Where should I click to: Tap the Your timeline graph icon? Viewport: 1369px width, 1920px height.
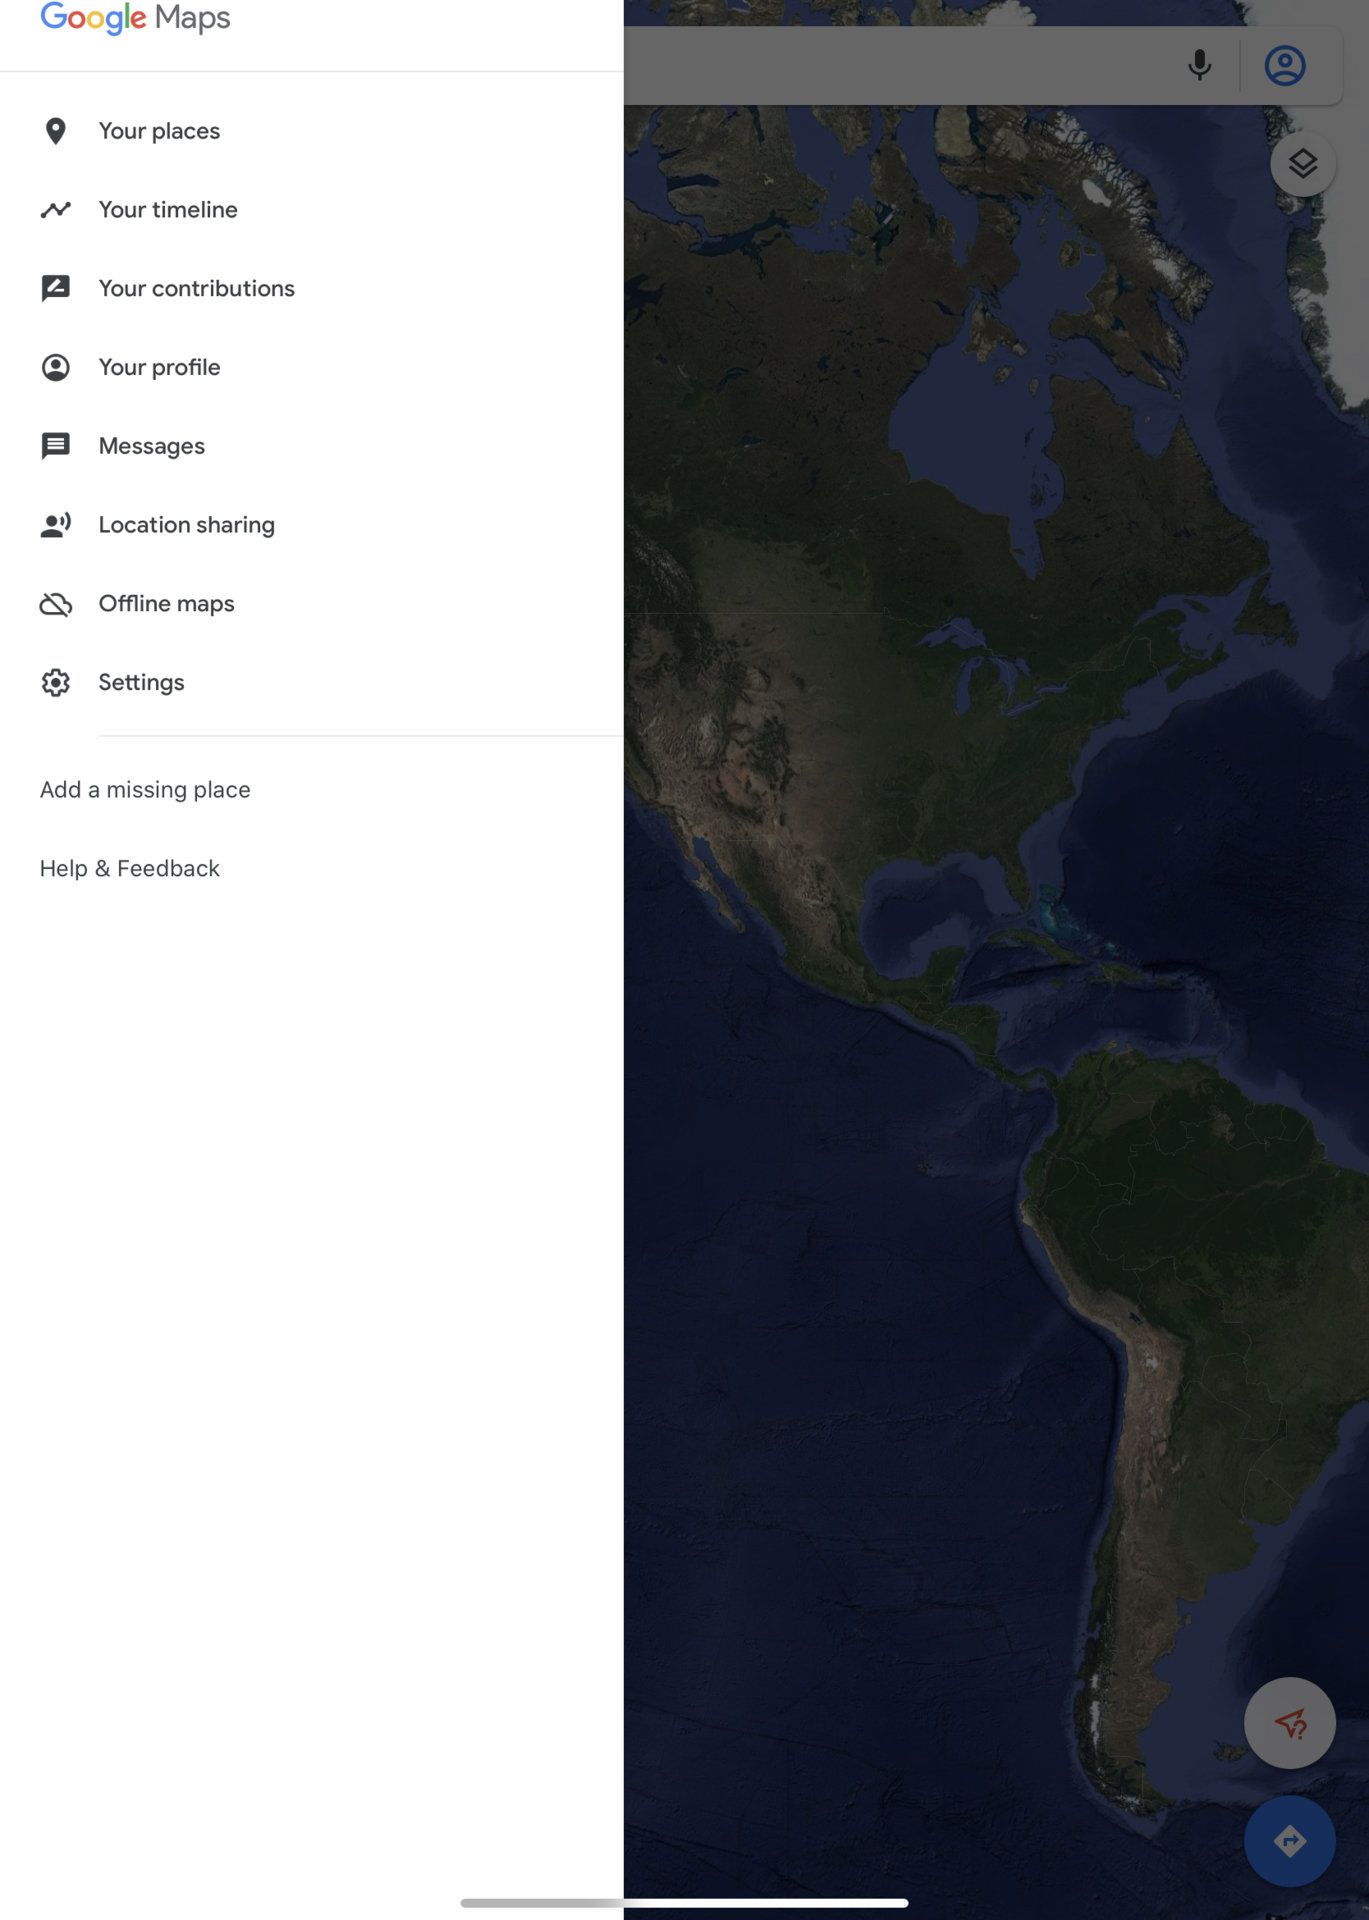tap(56, 210)
